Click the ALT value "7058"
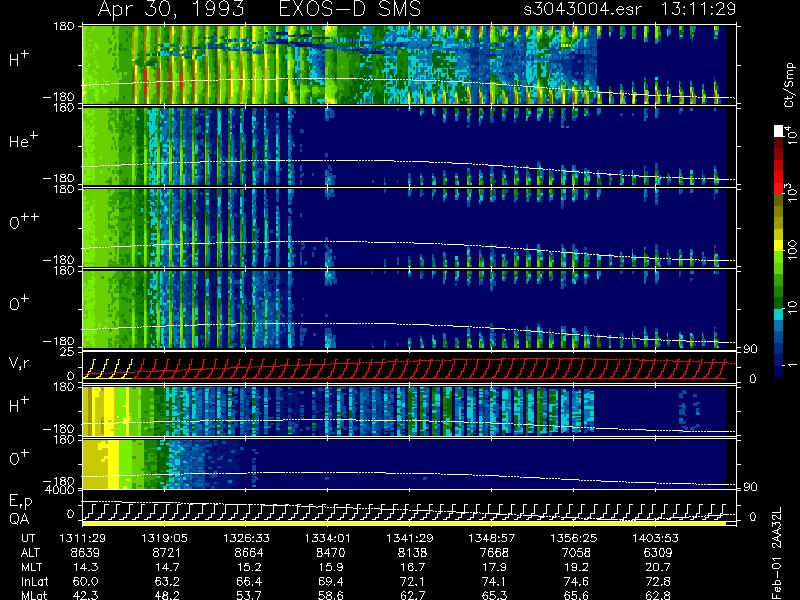This screenshot has height=600, width=800. coord(576,553)
